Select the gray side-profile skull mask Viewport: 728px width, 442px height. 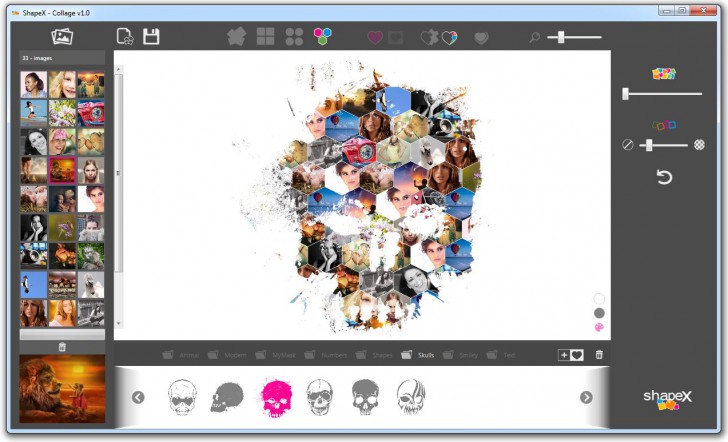[227, 397]
